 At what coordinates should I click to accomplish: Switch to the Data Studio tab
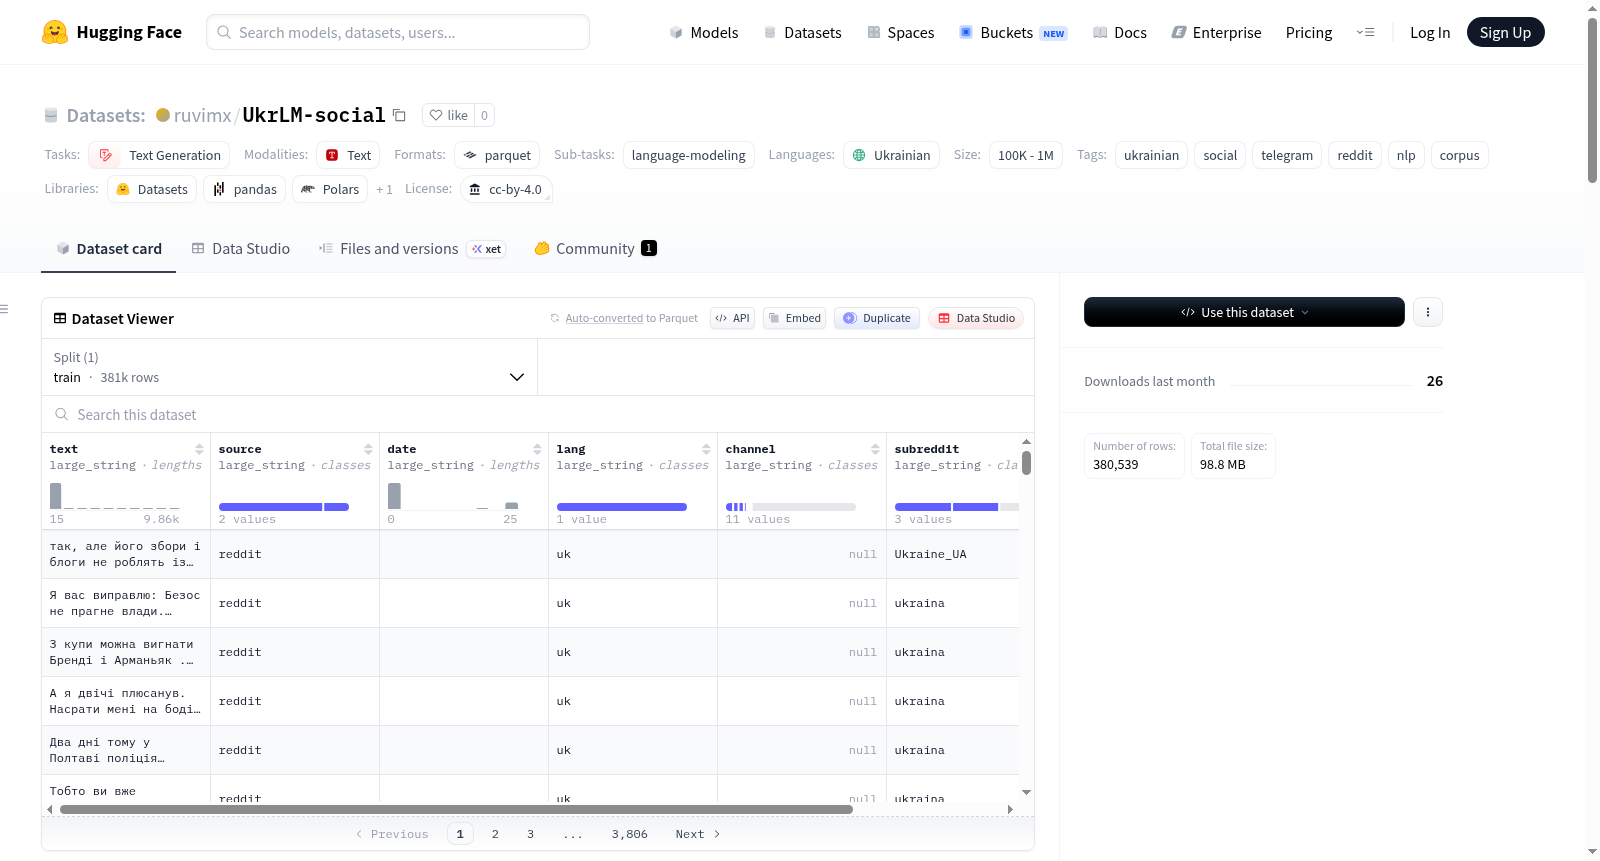tap(241, 248)
